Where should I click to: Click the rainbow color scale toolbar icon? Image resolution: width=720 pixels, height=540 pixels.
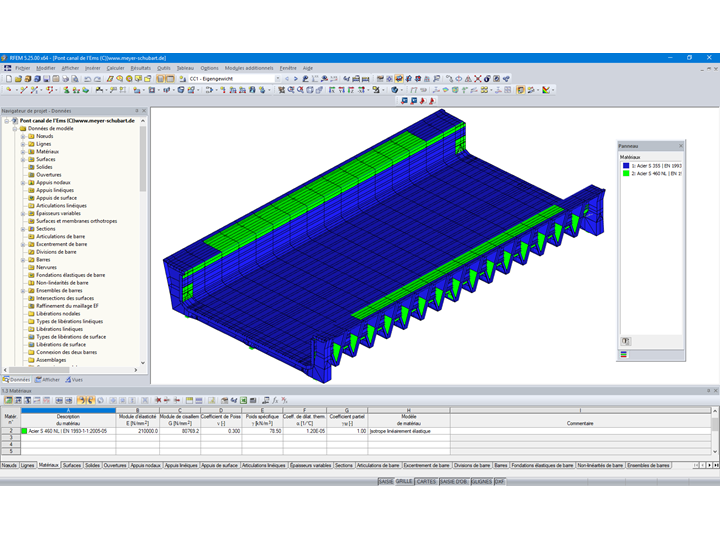[x=546, y=90]
